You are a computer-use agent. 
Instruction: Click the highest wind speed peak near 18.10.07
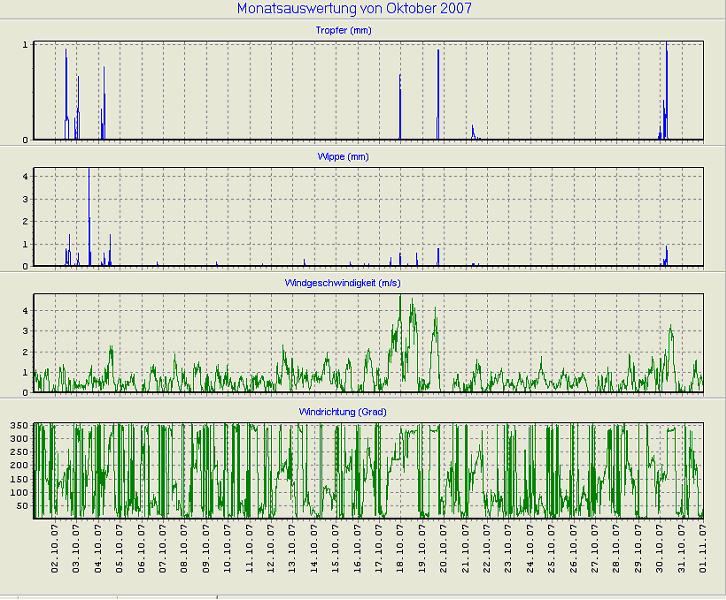400,297
